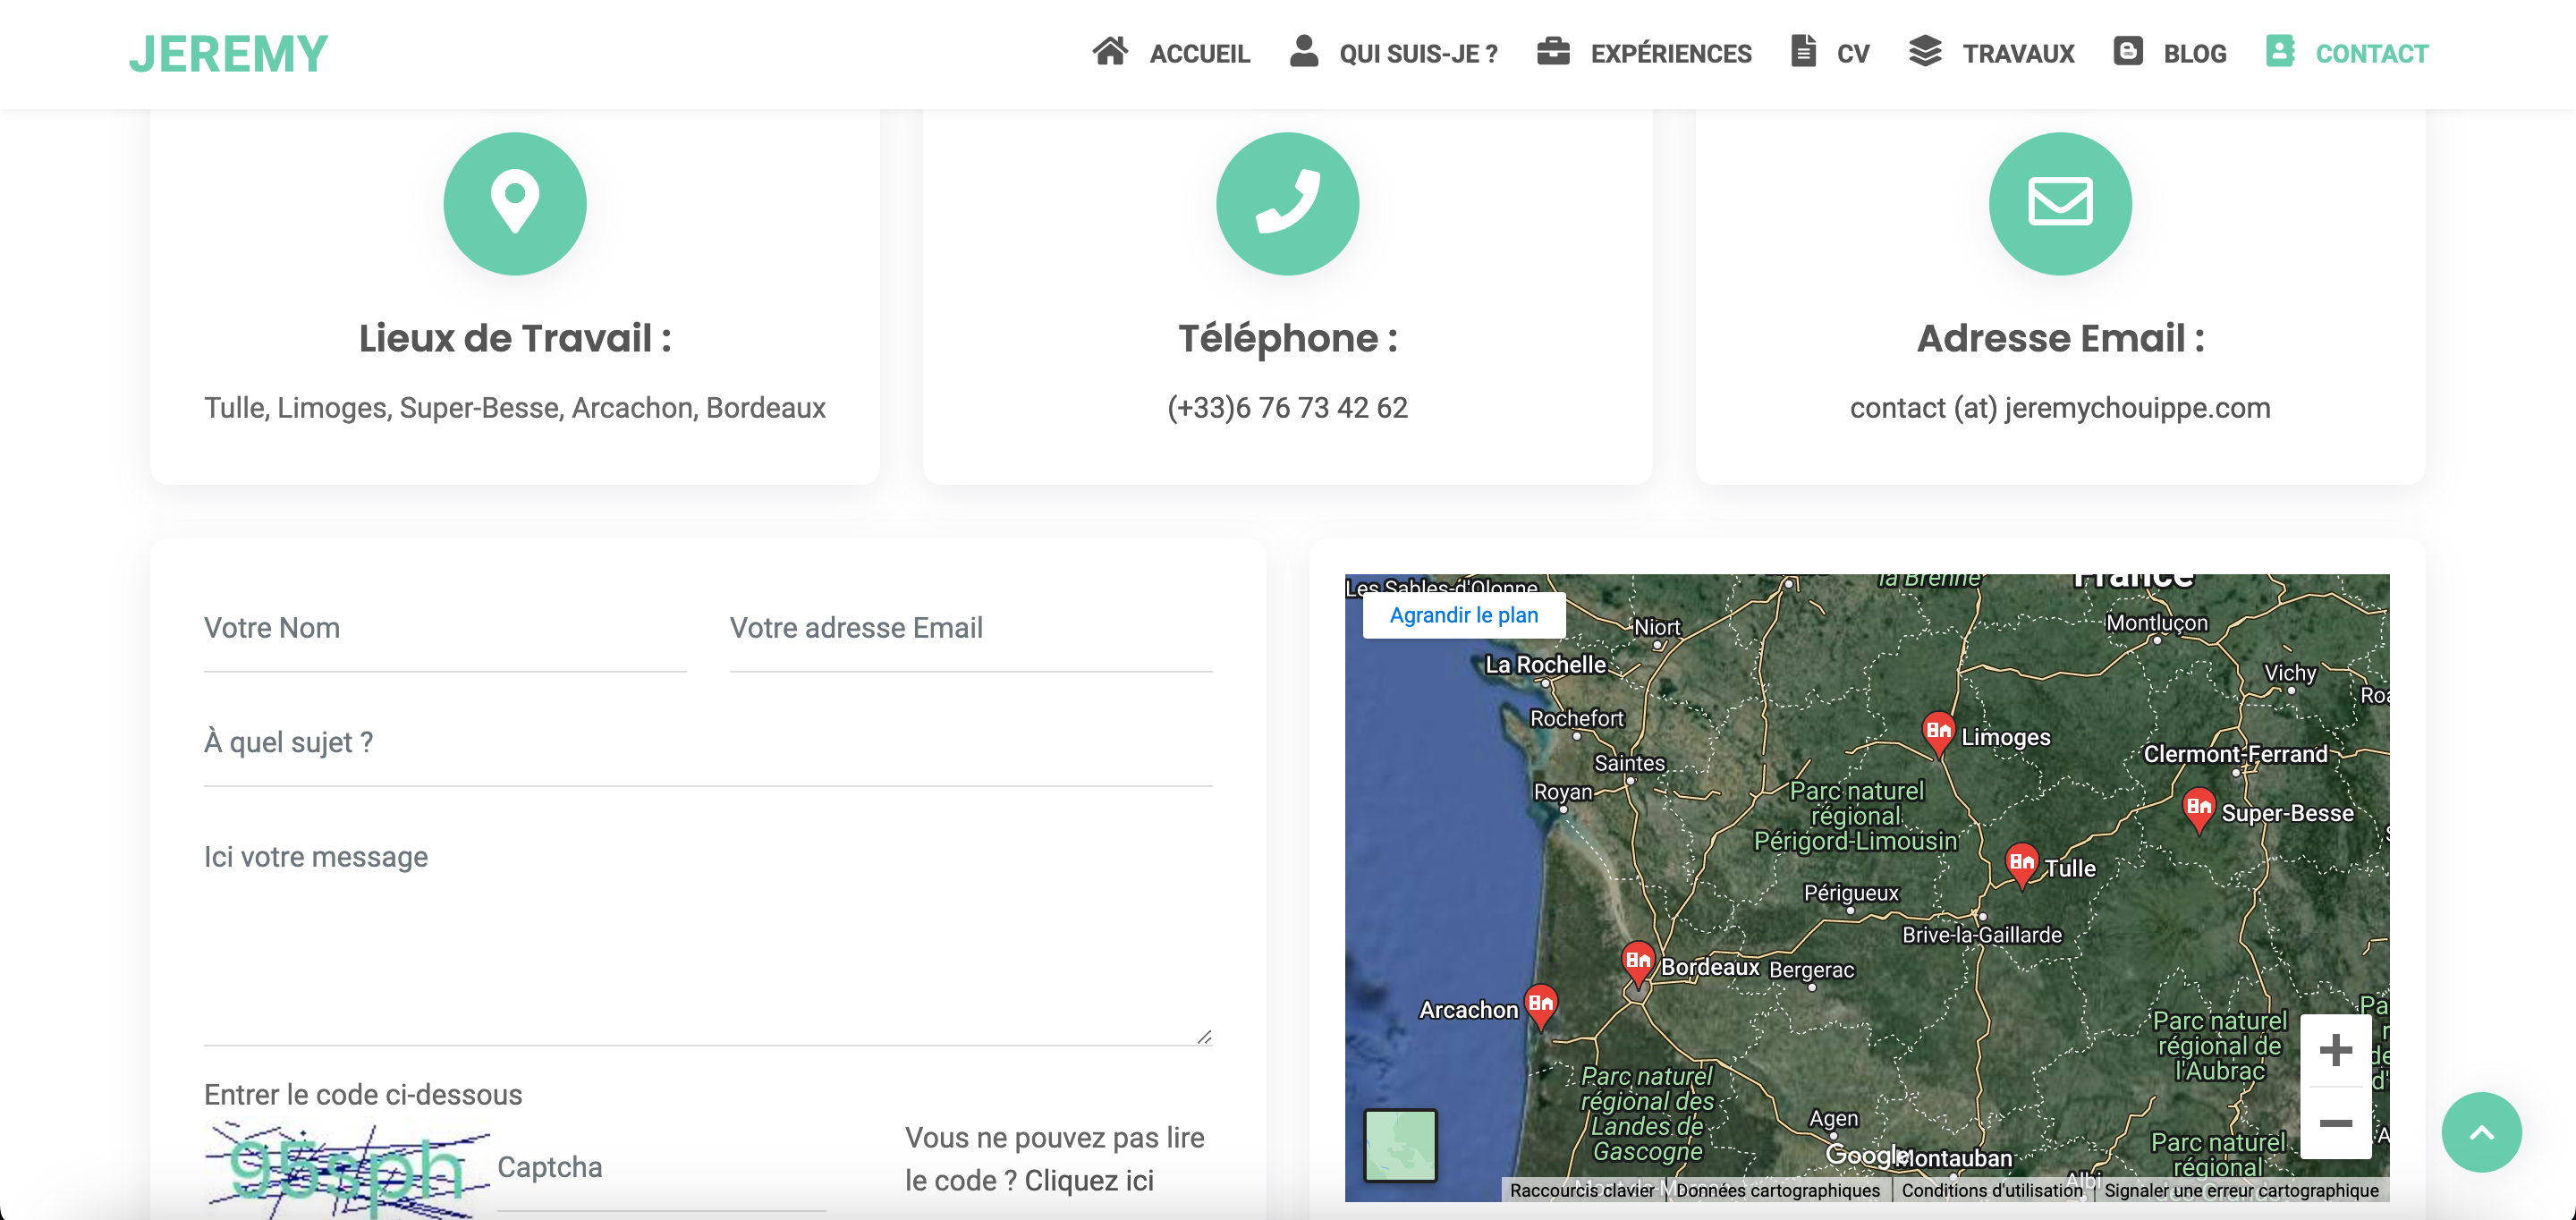Viewport: 2576px width, 1220px height.
Task: Zoom out the map with minus
Action: click(2335, 1123)
